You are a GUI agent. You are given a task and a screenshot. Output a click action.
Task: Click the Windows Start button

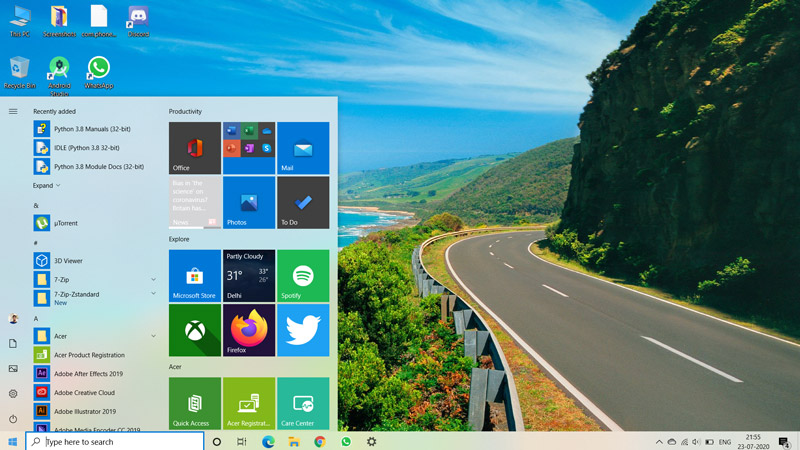(x=13, y=441)
